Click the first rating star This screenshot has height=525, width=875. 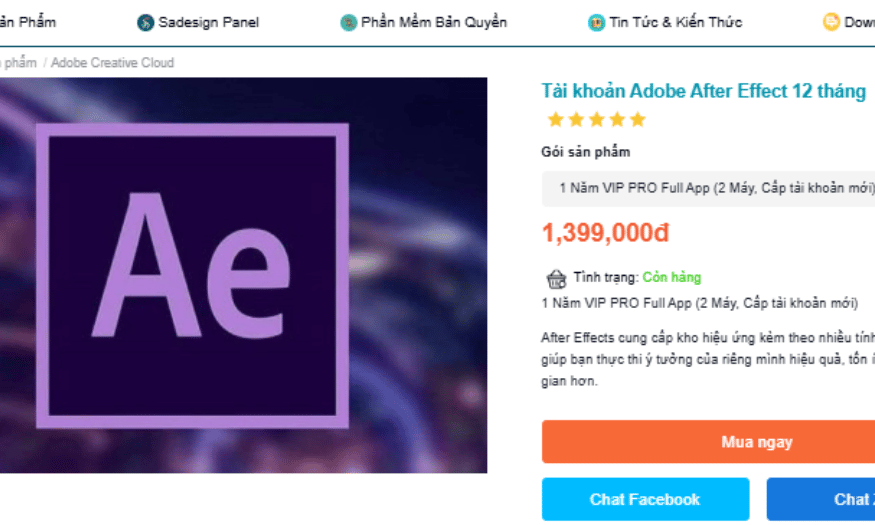555,119
